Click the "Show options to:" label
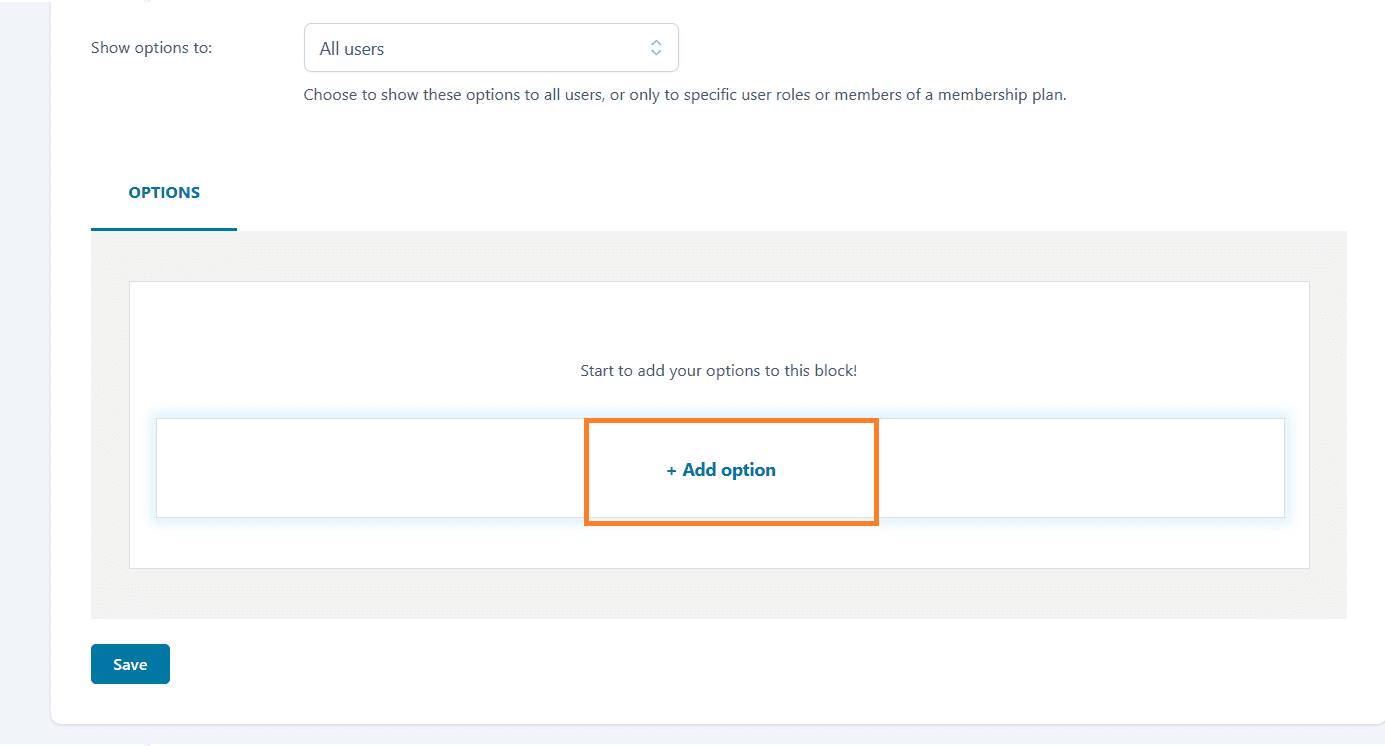Viewport: 1385px width, 746px height. [x=151, y=48]
